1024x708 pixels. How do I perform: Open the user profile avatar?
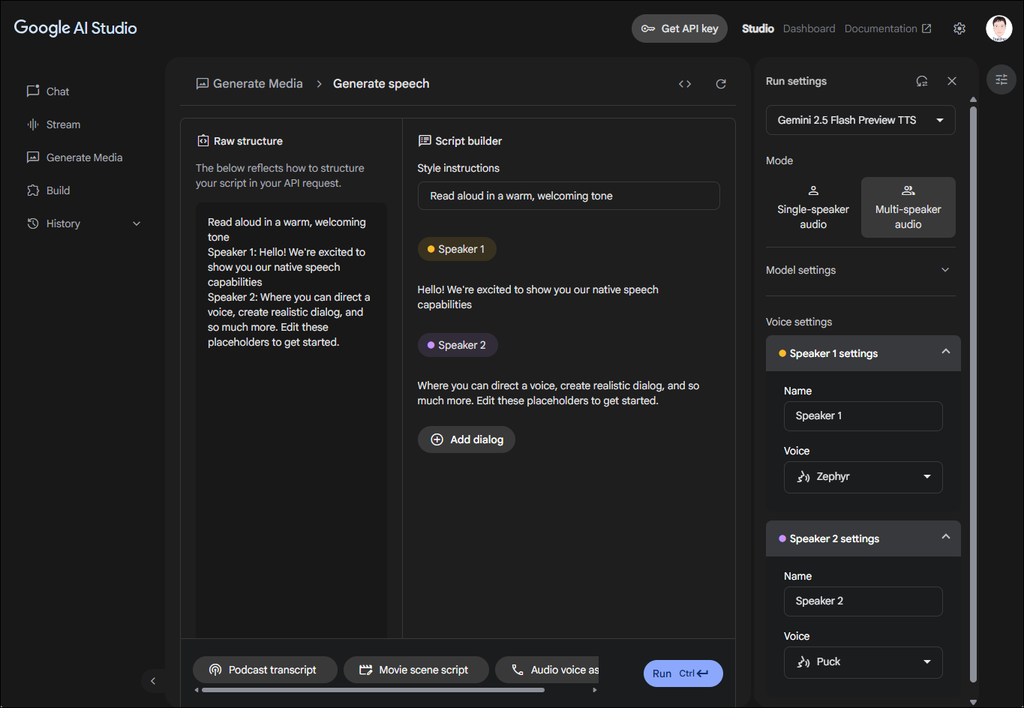click(999, 29)
